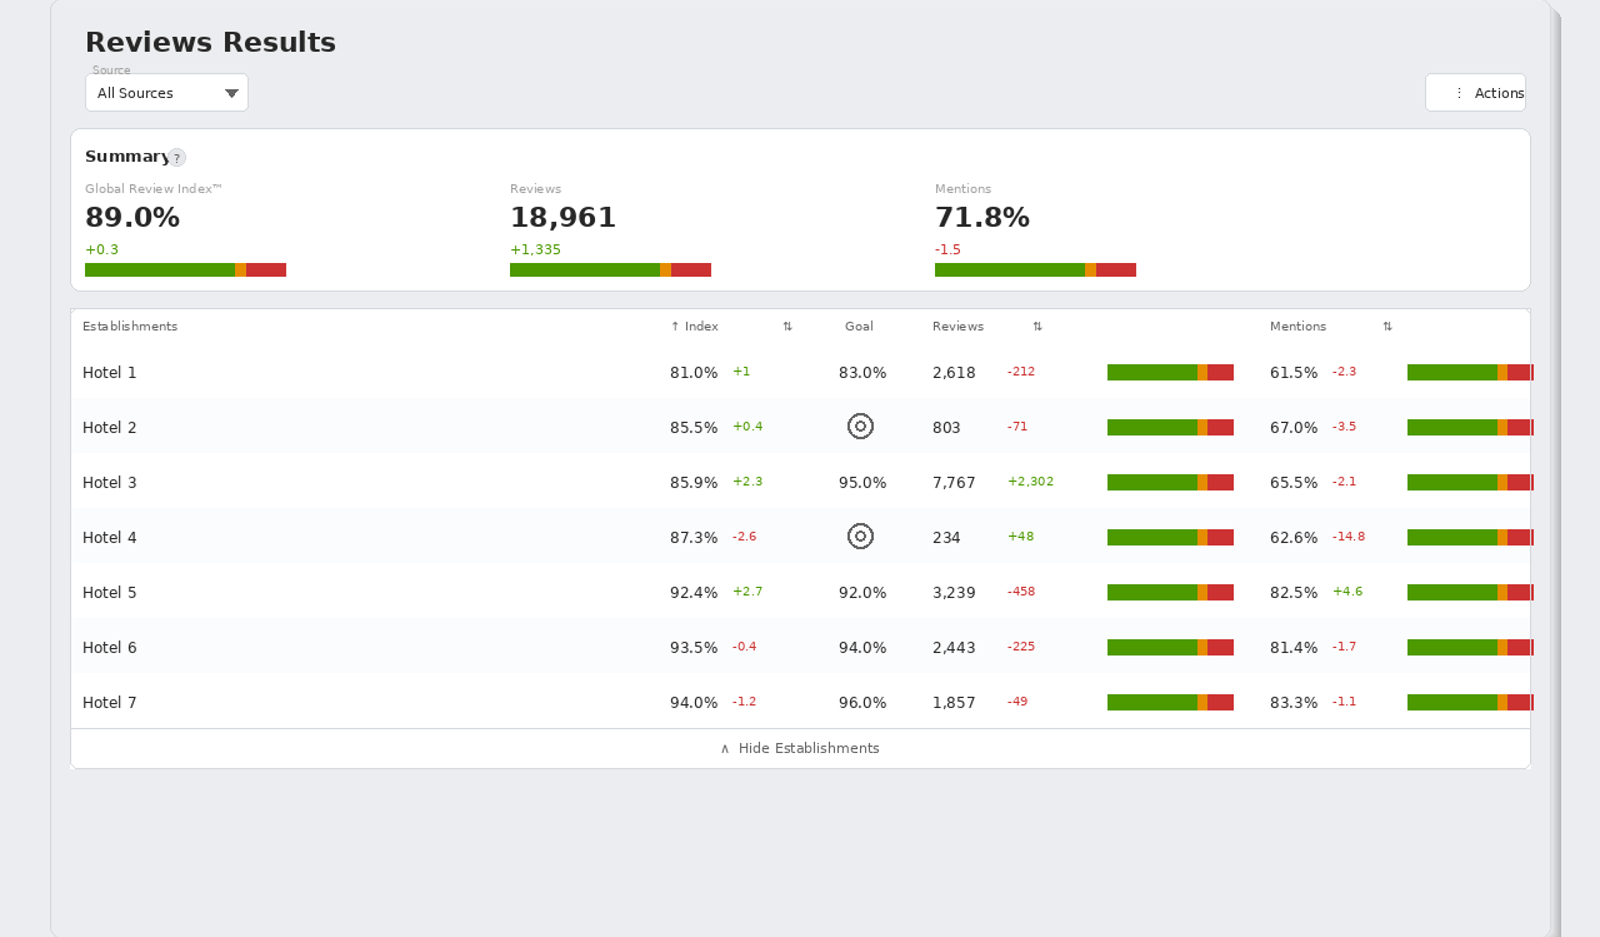
Task: Click the Hotel 5 reviews sentiment bar
Action: pos(1170,593)
